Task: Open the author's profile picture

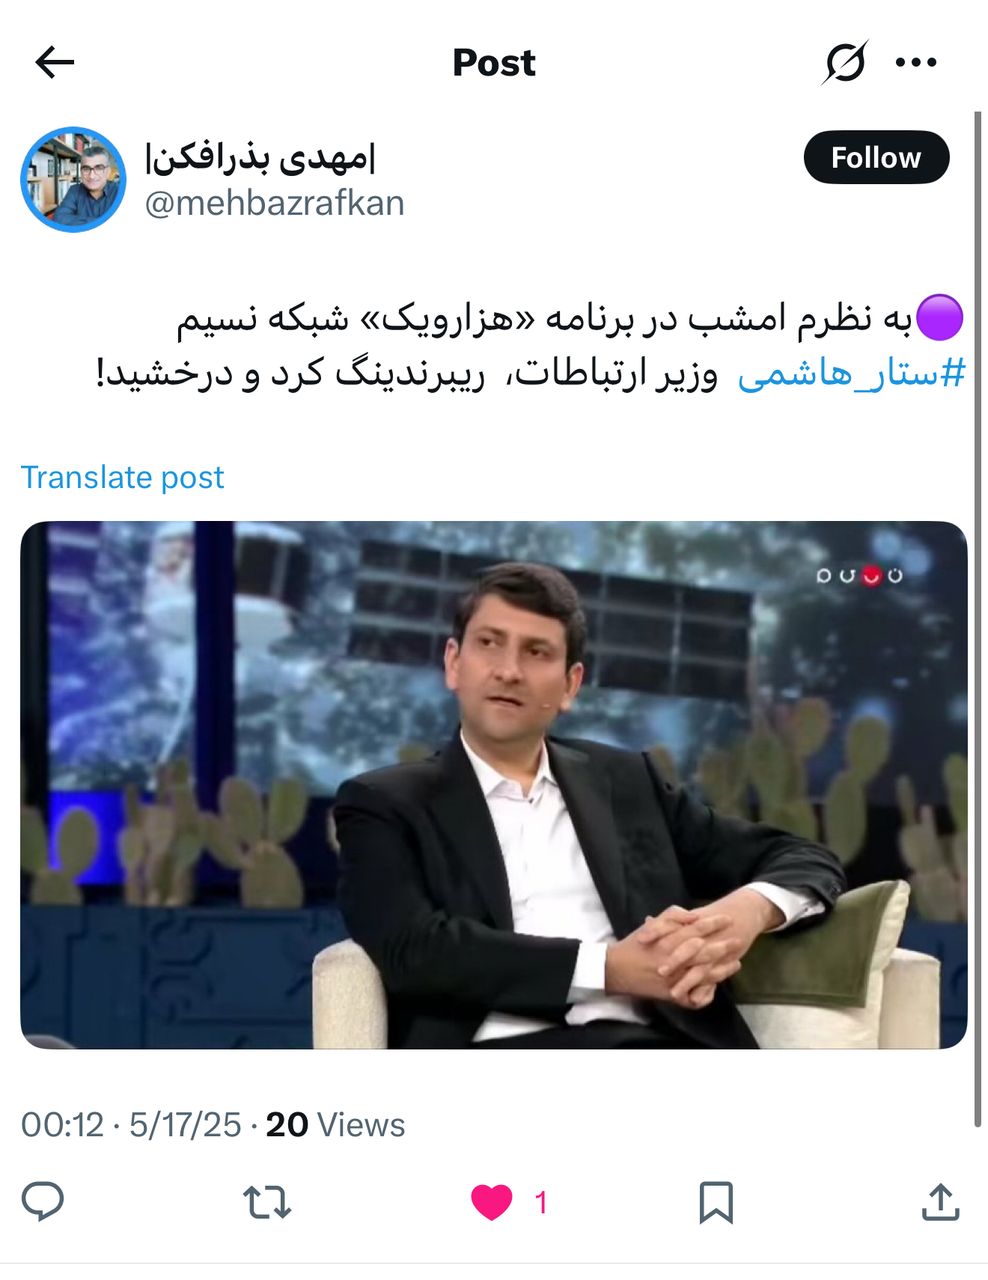Action: [x=73, y=179]
